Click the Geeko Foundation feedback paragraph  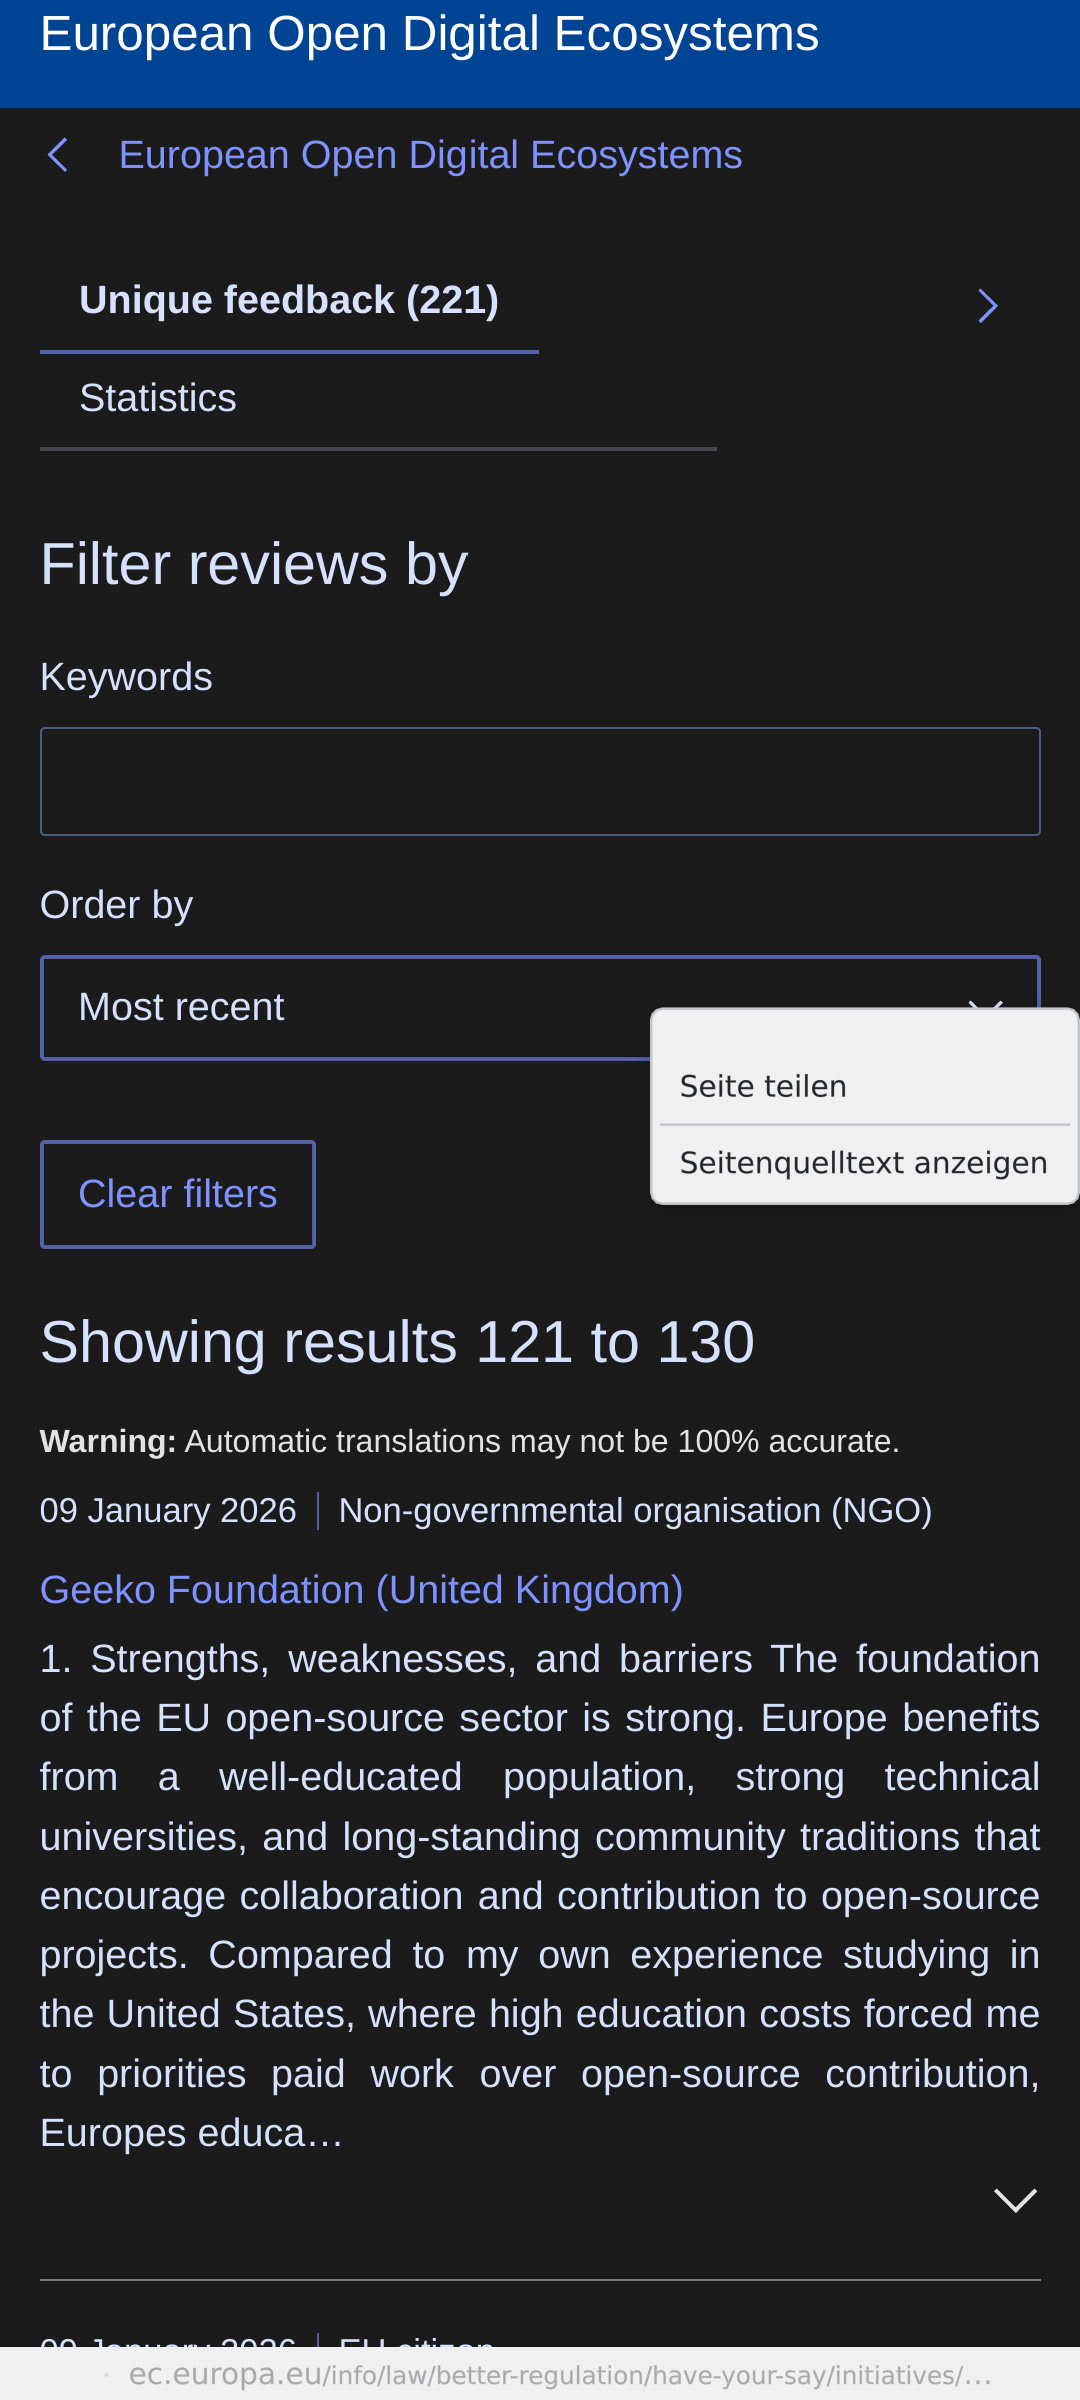click(x=540, y=1895)
